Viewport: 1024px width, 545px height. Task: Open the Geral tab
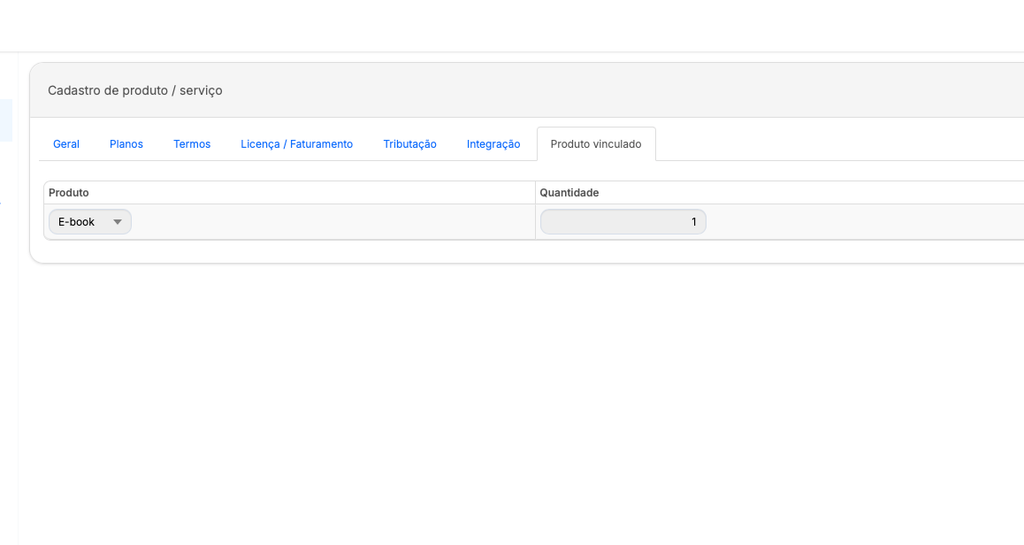point(66,144)
